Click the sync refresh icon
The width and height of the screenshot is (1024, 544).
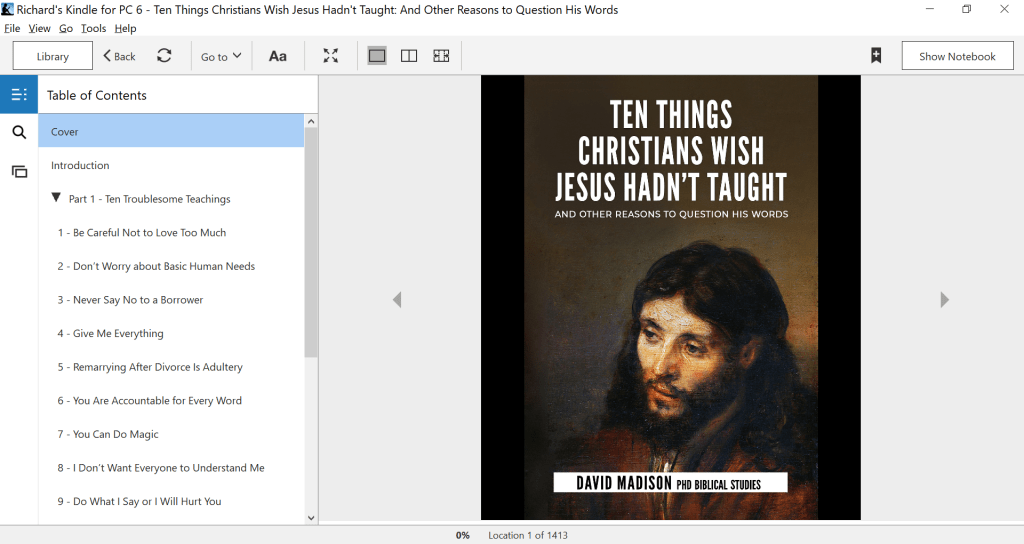click(x=164, y=56)
